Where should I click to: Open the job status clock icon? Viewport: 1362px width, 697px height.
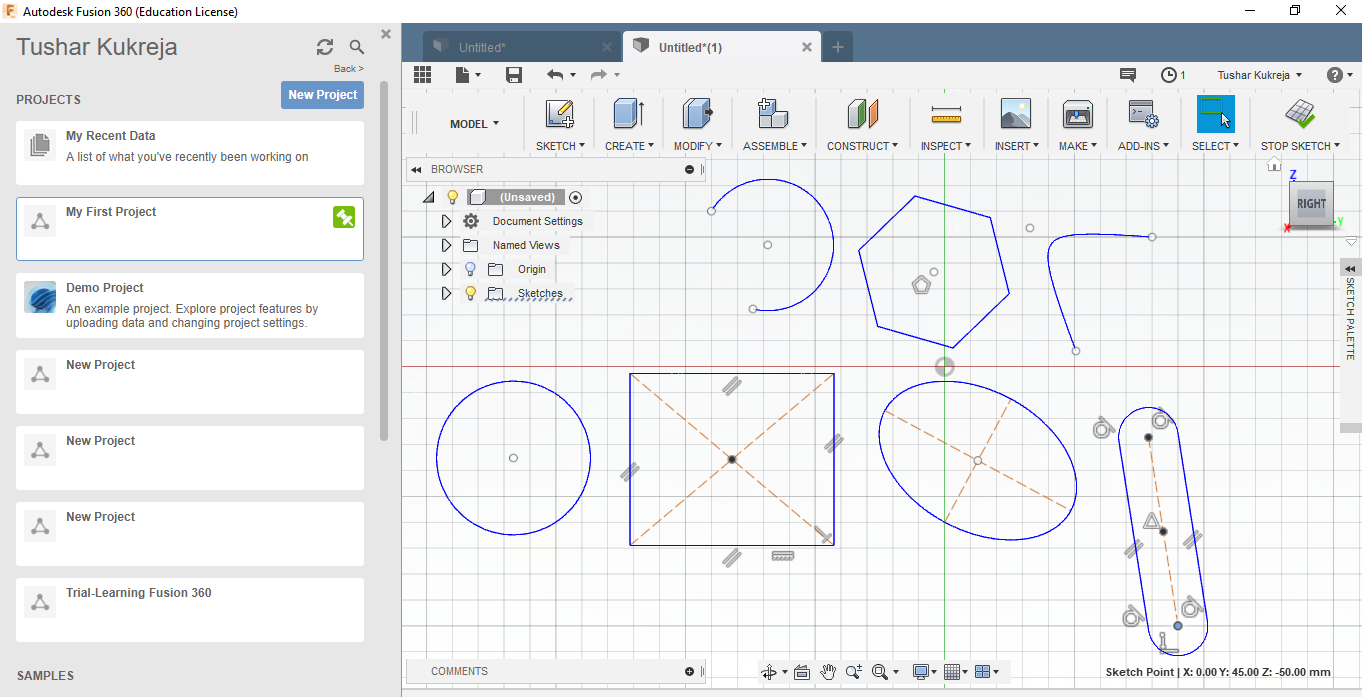(x=1169, y=75)
